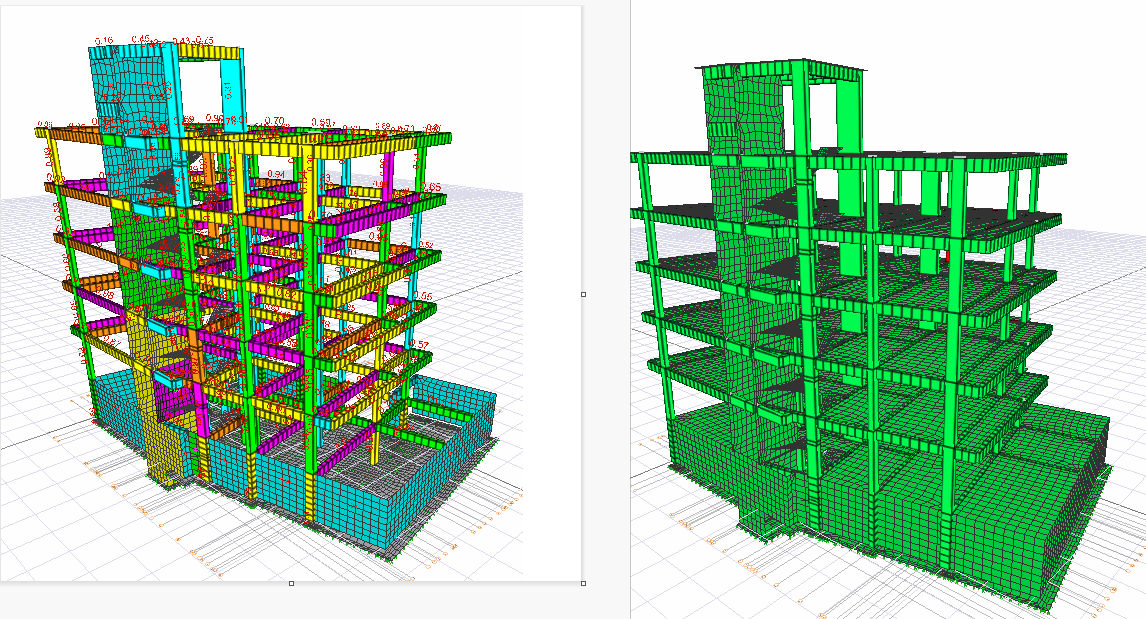1146x619 pixels.
Task: Click the red ratio label "0.94"
Action: pyautogui.click(x=276, y=174)
